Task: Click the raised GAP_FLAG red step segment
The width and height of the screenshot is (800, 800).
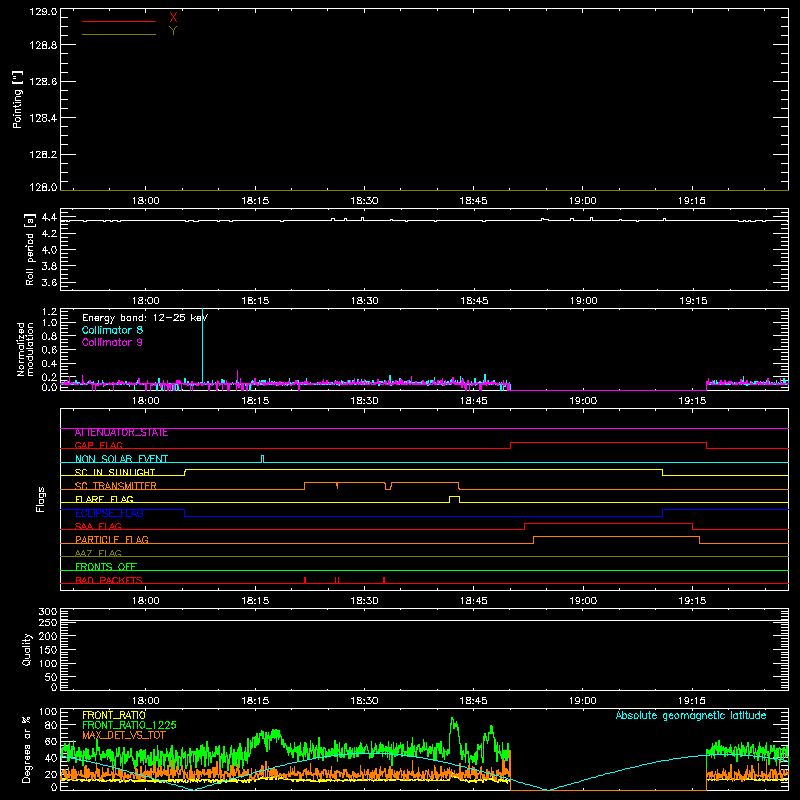Action: (x=608, y=443)
